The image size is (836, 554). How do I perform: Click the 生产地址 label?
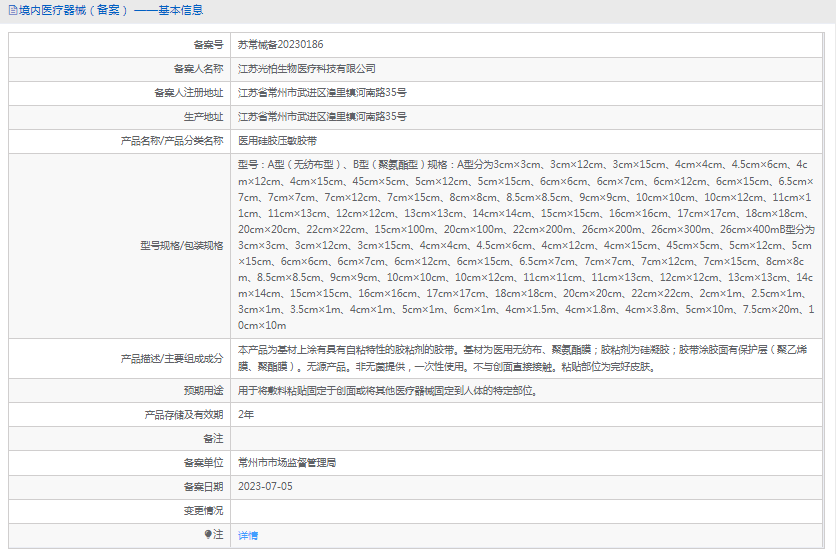click(x=204, y=117)
